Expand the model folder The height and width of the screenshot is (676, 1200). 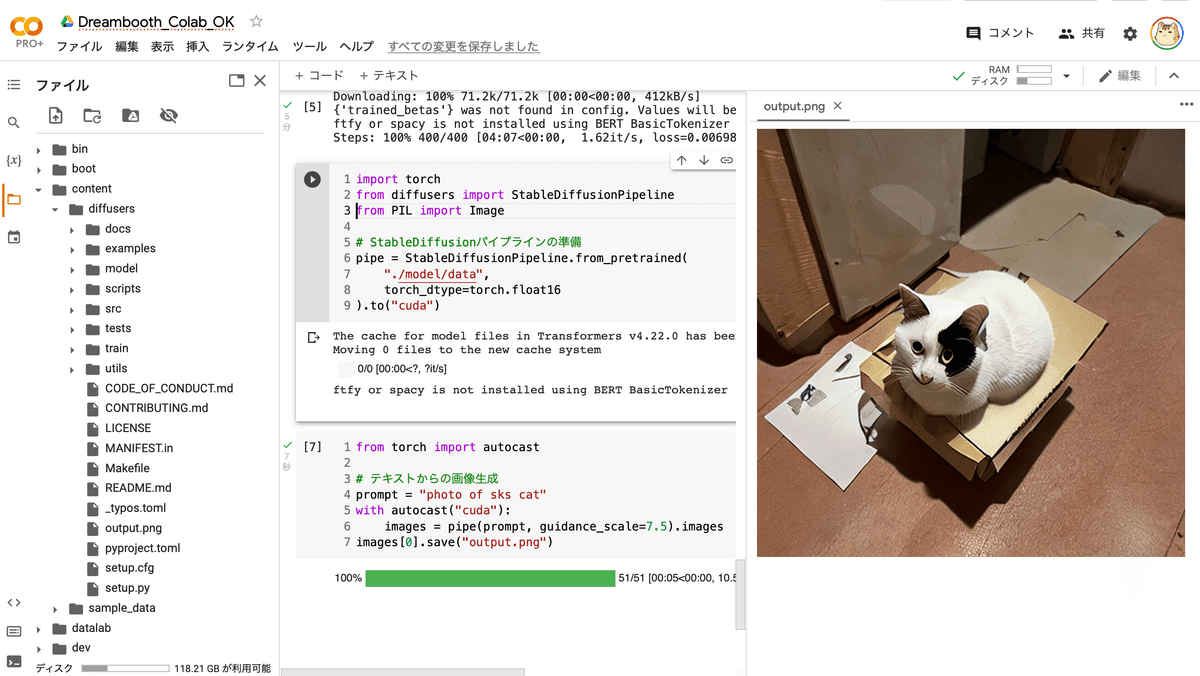click(x=72, y=269)
